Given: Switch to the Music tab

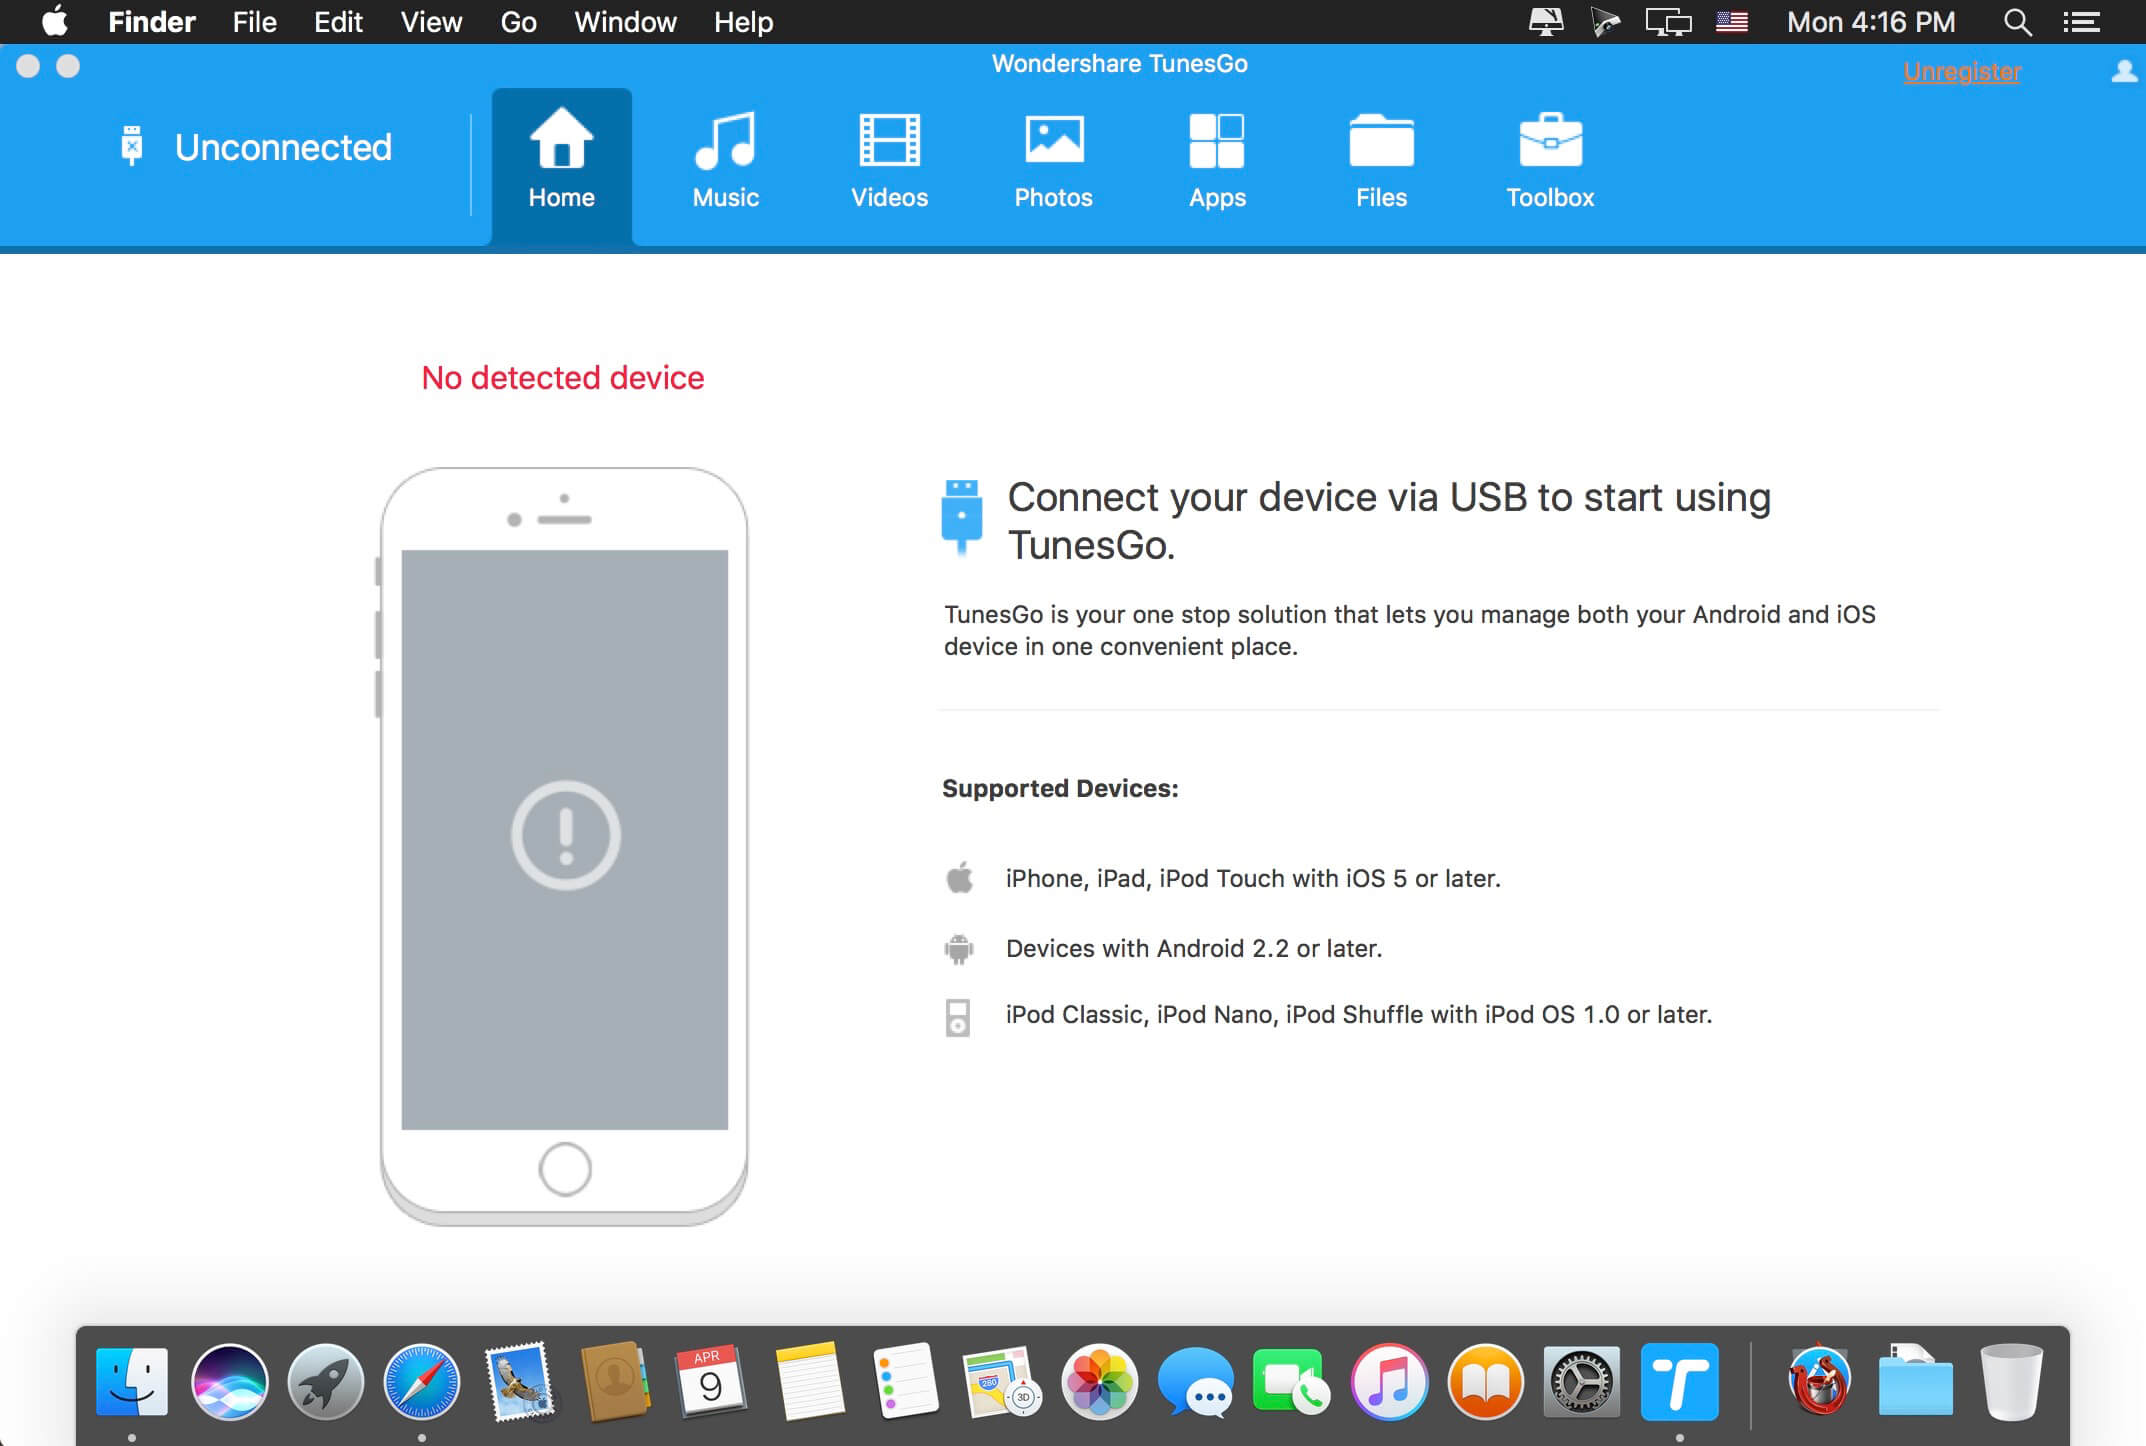Looking at the screenshot, I should point(726,160).
